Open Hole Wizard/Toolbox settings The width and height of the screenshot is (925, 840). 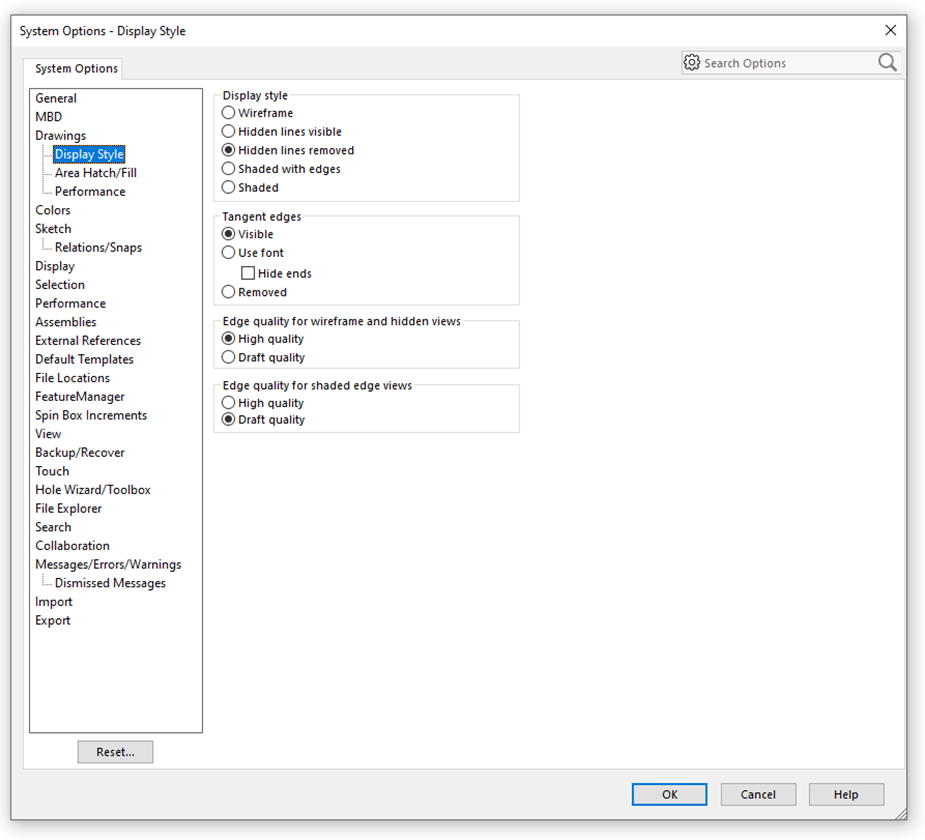[93, 489]
